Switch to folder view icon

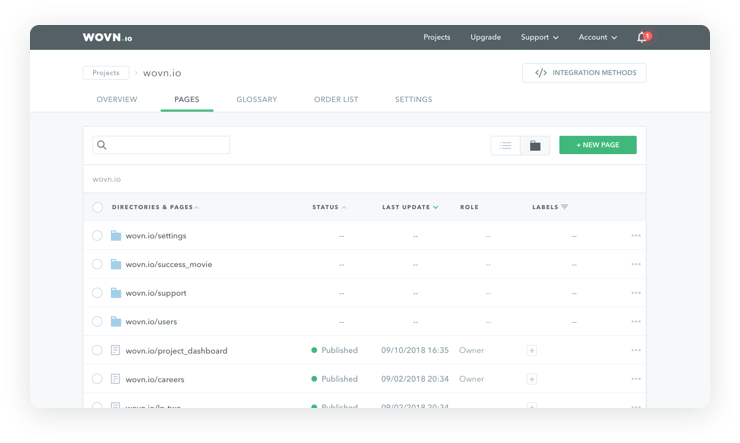click(535, 145)
